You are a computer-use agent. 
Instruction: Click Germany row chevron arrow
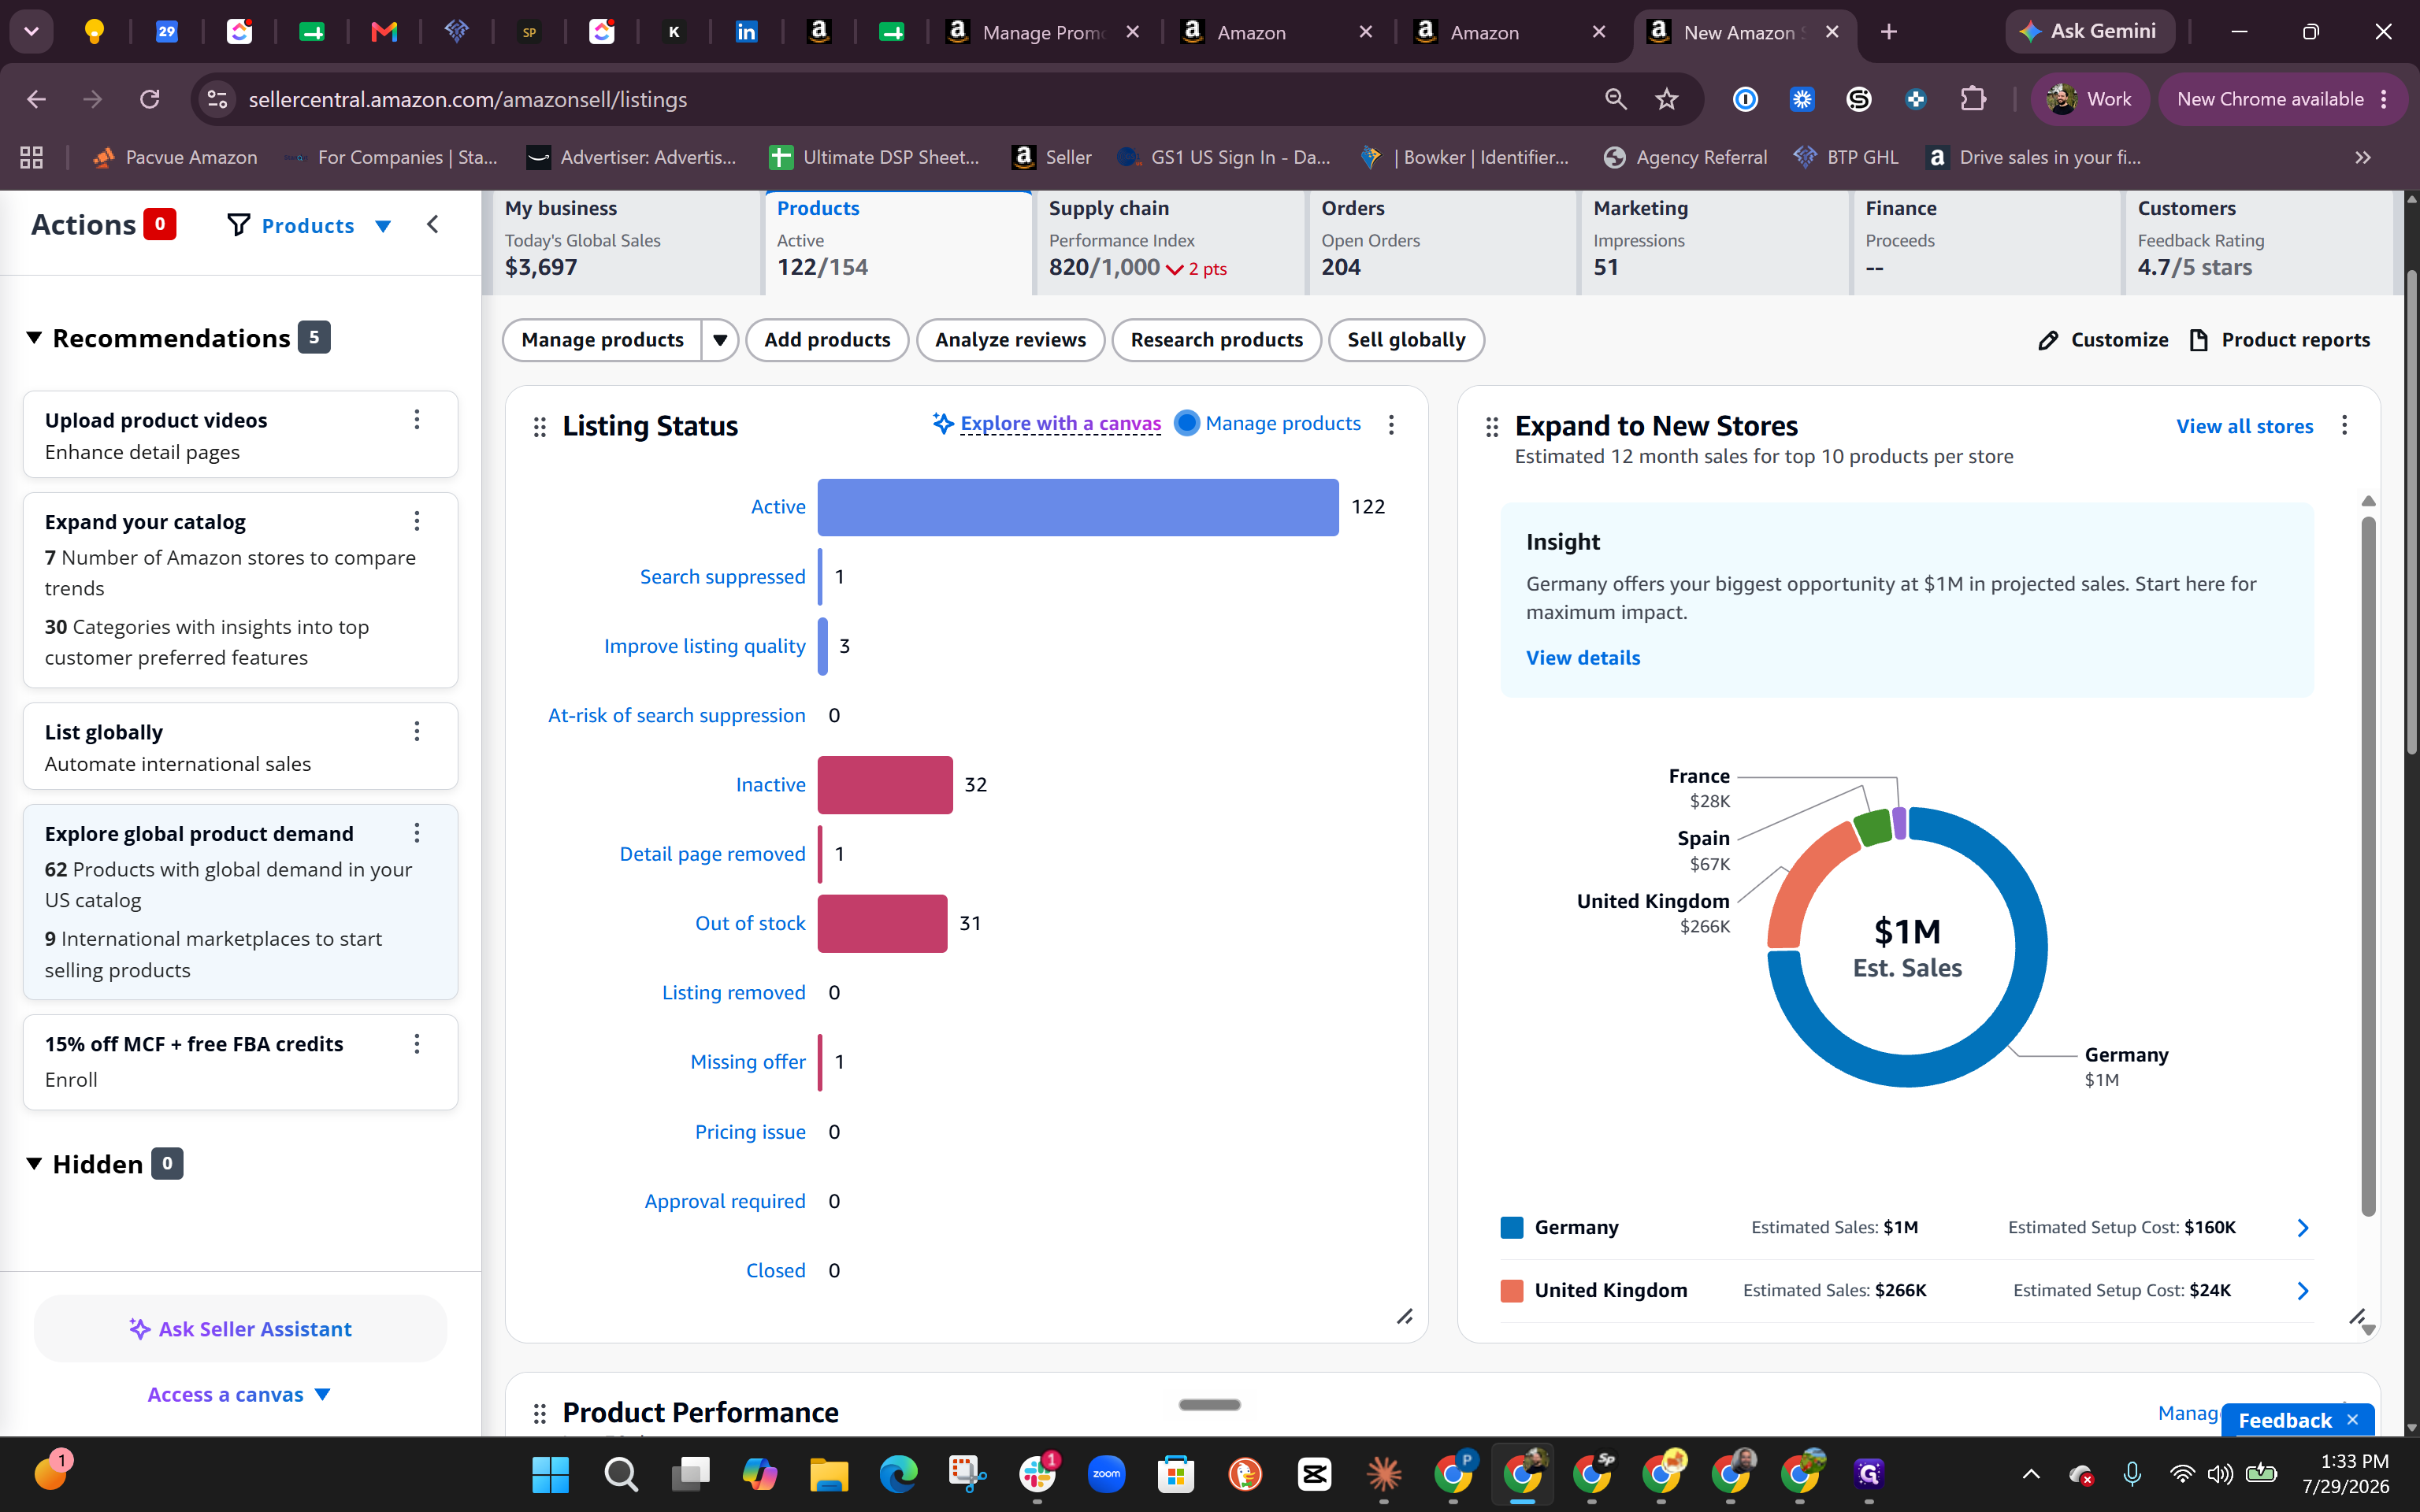[x=2303, y=1228]
